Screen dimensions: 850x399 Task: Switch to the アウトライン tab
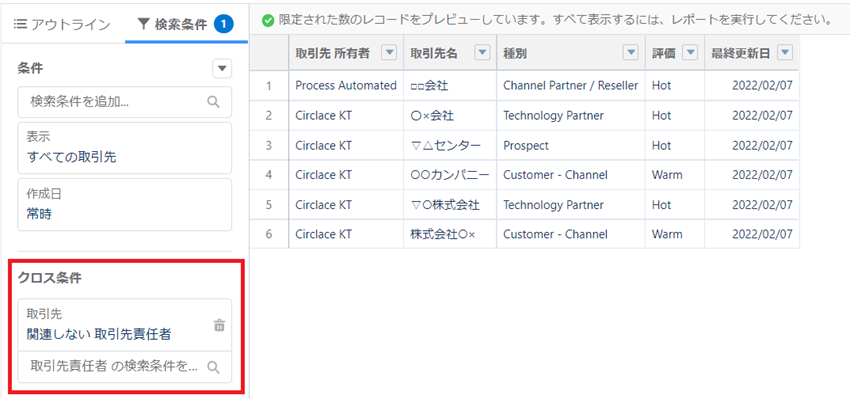click(62, 24)
